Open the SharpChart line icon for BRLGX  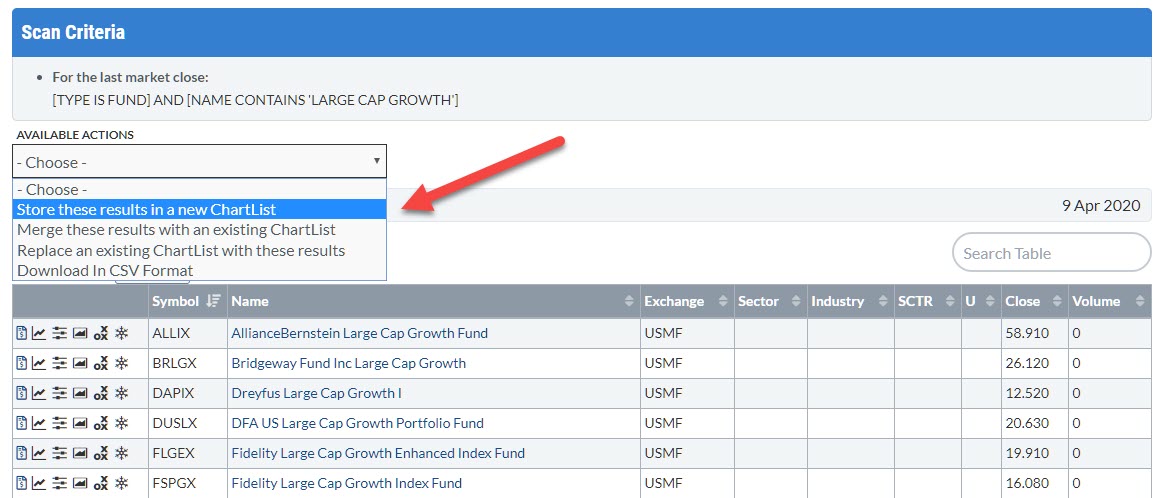click(x=39, y=364)
